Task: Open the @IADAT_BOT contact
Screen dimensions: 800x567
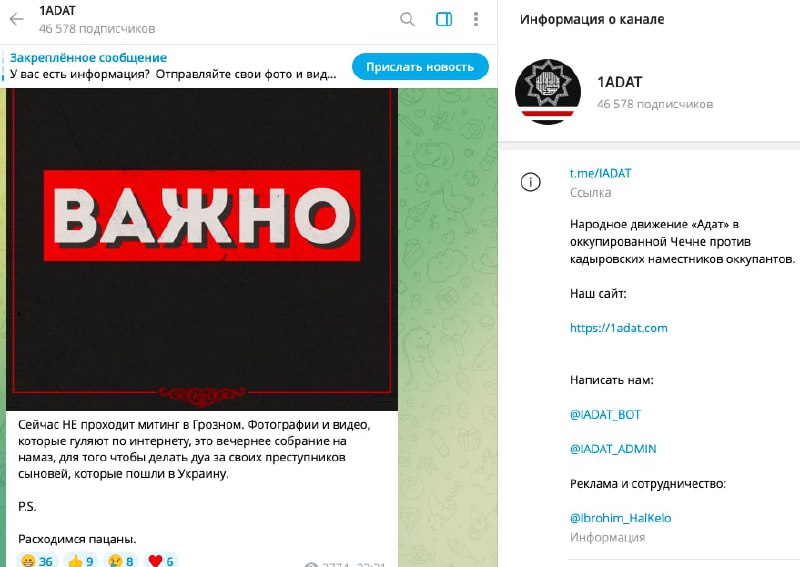Action: [605, 414]
